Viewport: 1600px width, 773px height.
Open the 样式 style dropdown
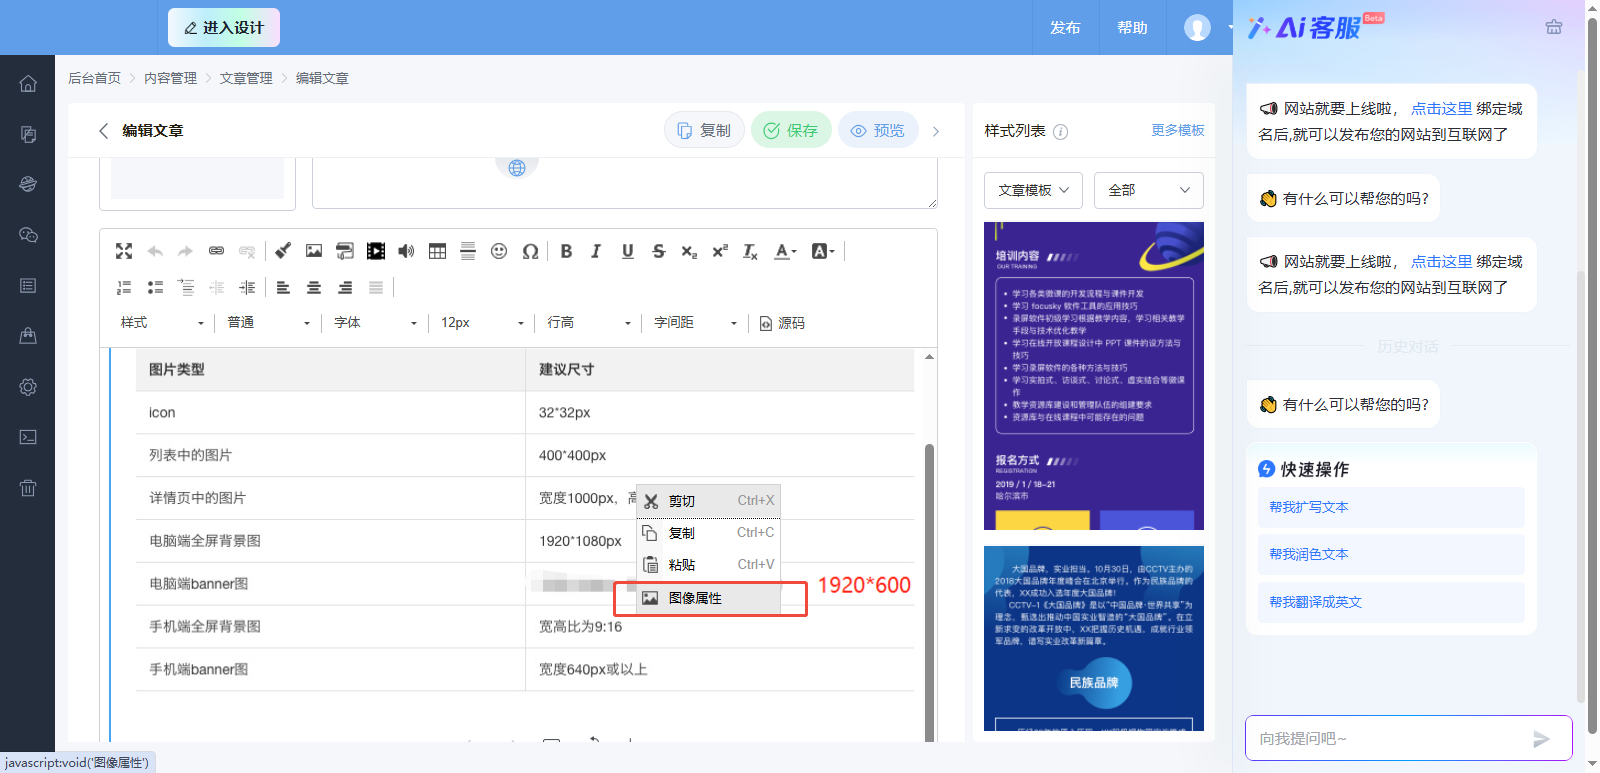pyautogui.click(x=162, y=323)
